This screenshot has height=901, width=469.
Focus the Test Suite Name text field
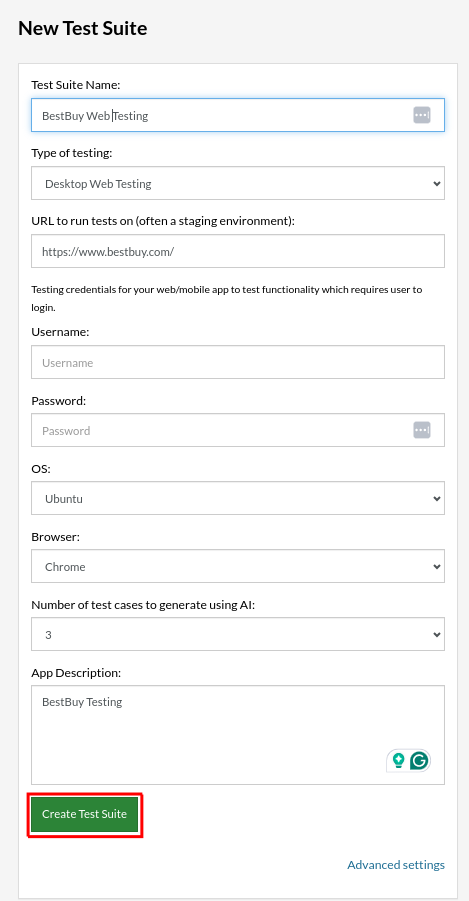click(238, 115)
